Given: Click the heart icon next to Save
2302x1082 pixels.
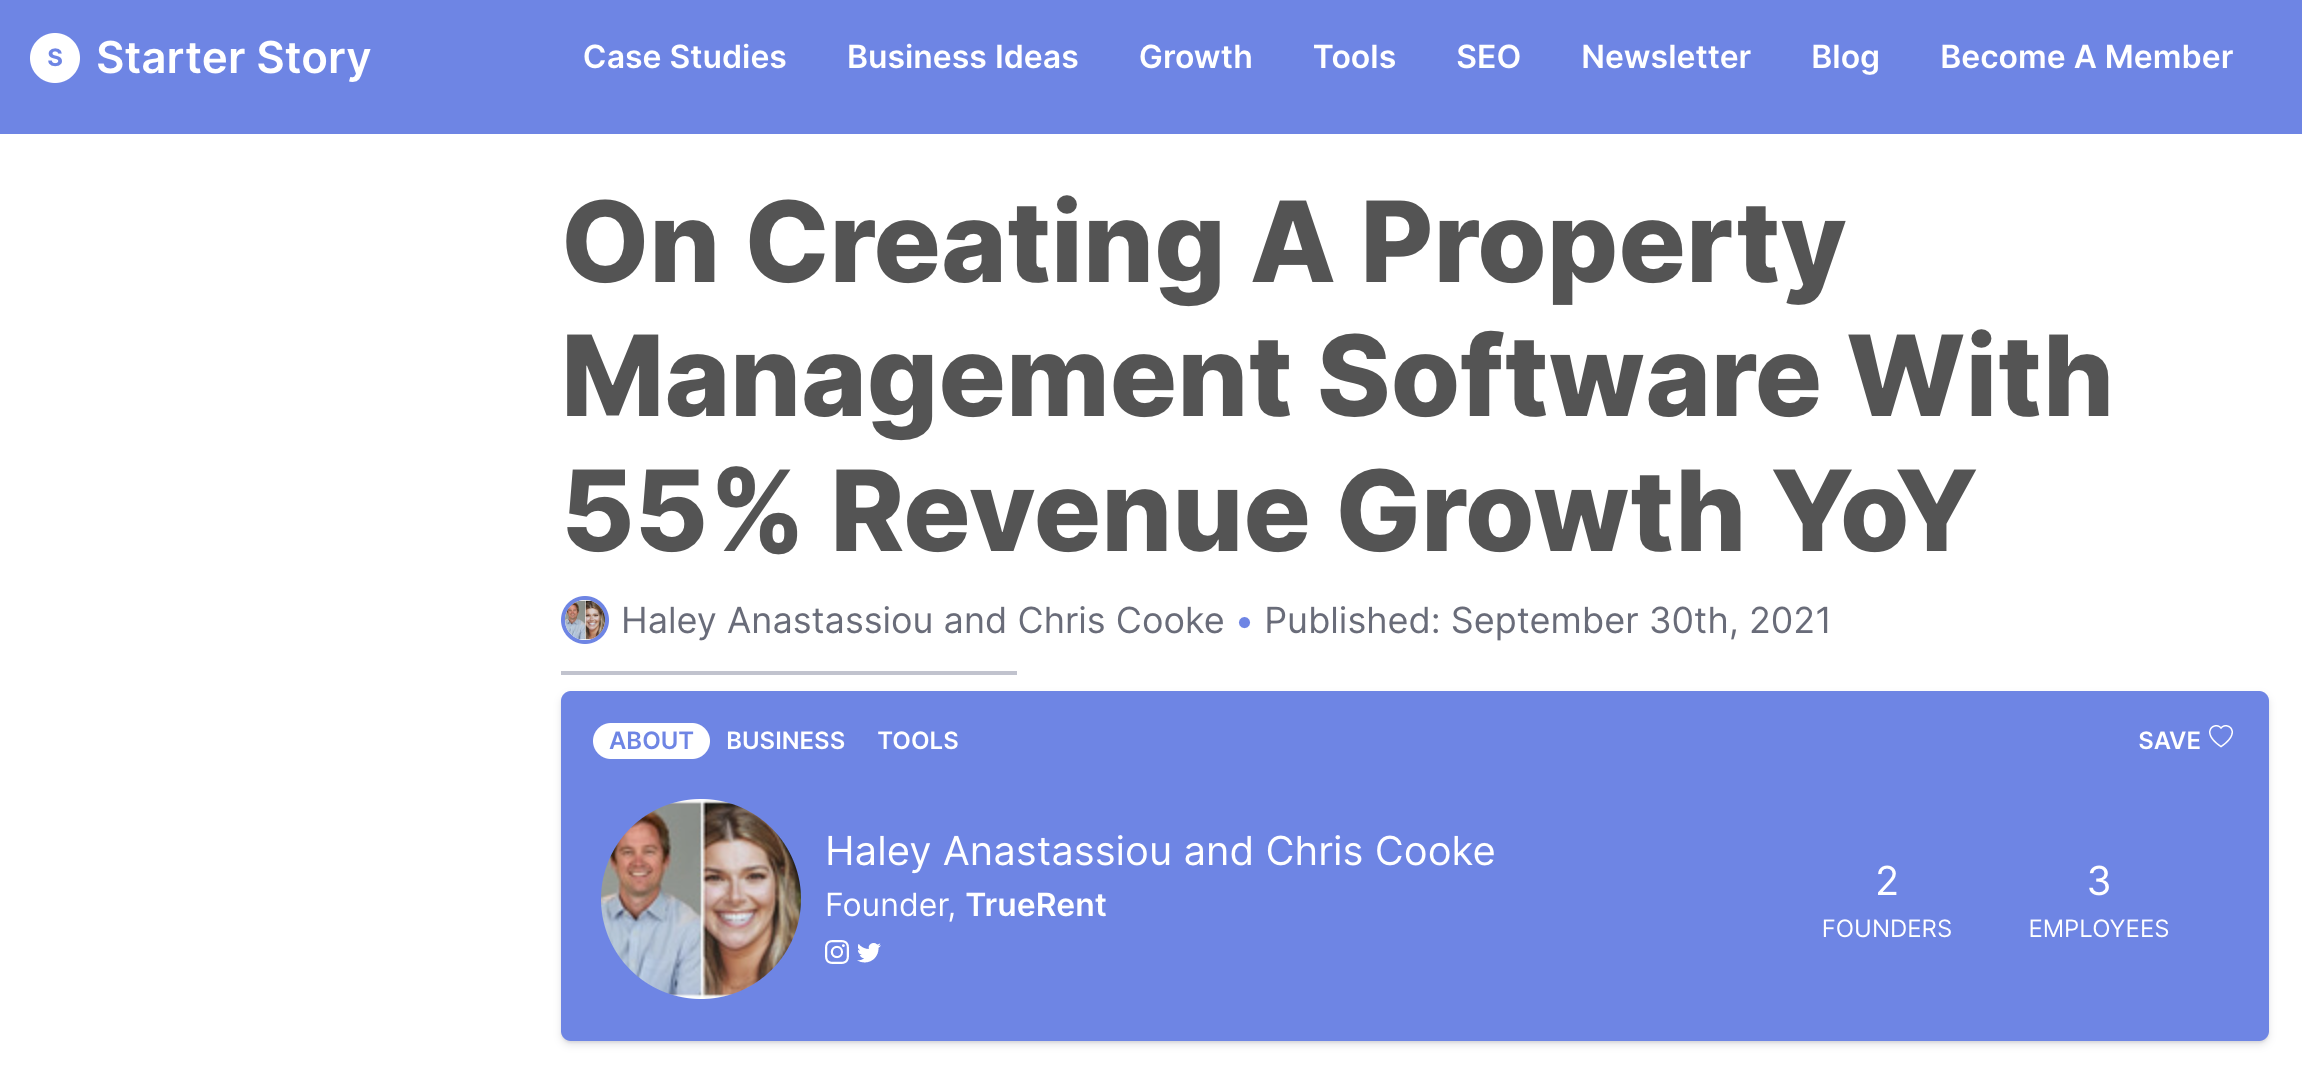Looking at the screenshot, I should (x=2221, y=737).
